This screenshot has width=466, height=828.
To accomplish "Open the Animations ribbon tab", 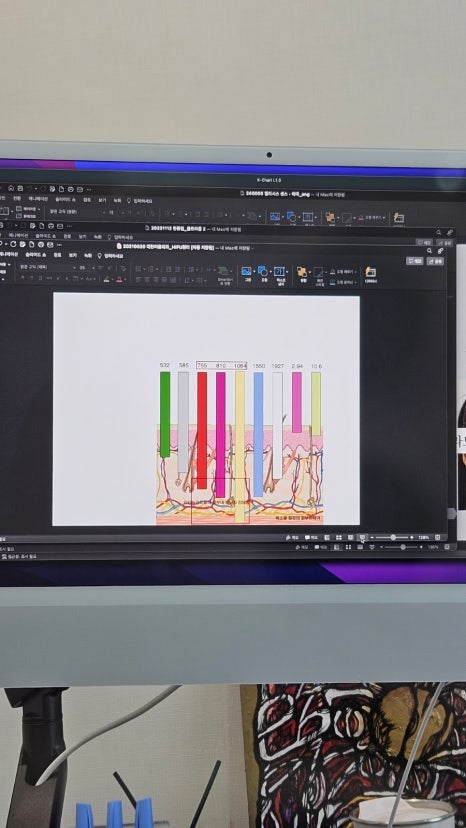I will (x=10, y=255).
